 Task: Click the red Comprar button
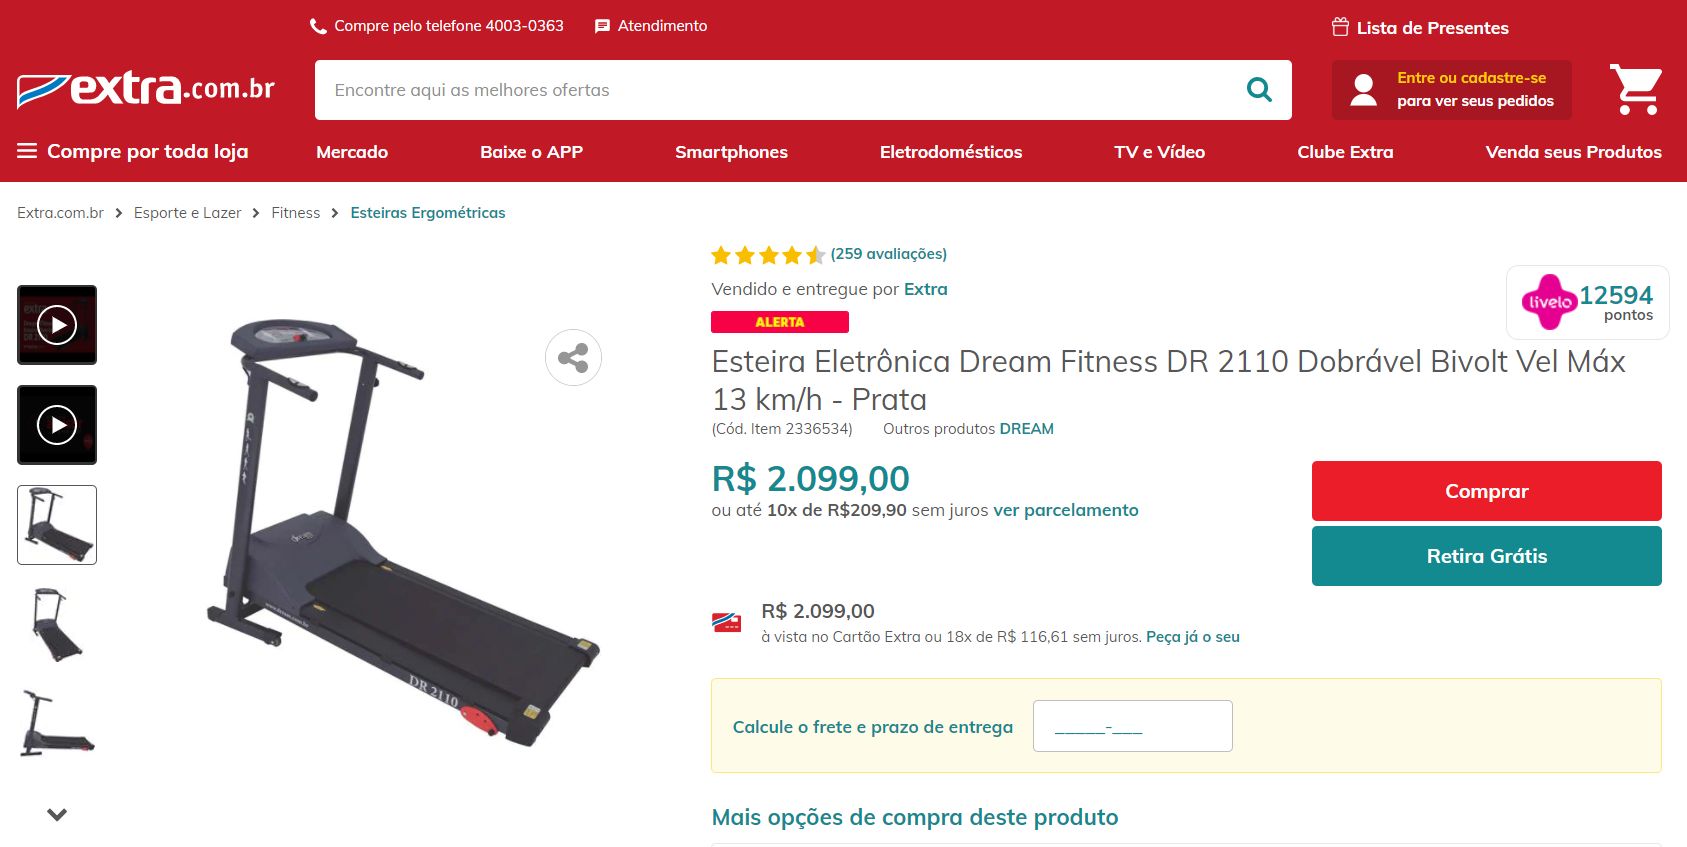coord(1487,491)
